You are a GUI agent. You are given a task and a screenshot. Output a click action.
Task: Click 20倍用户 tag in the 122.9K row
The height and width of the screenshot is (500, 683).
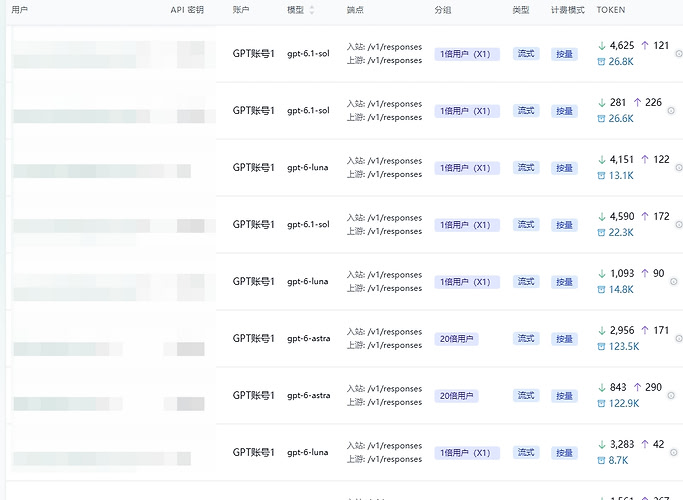point(456,396)
